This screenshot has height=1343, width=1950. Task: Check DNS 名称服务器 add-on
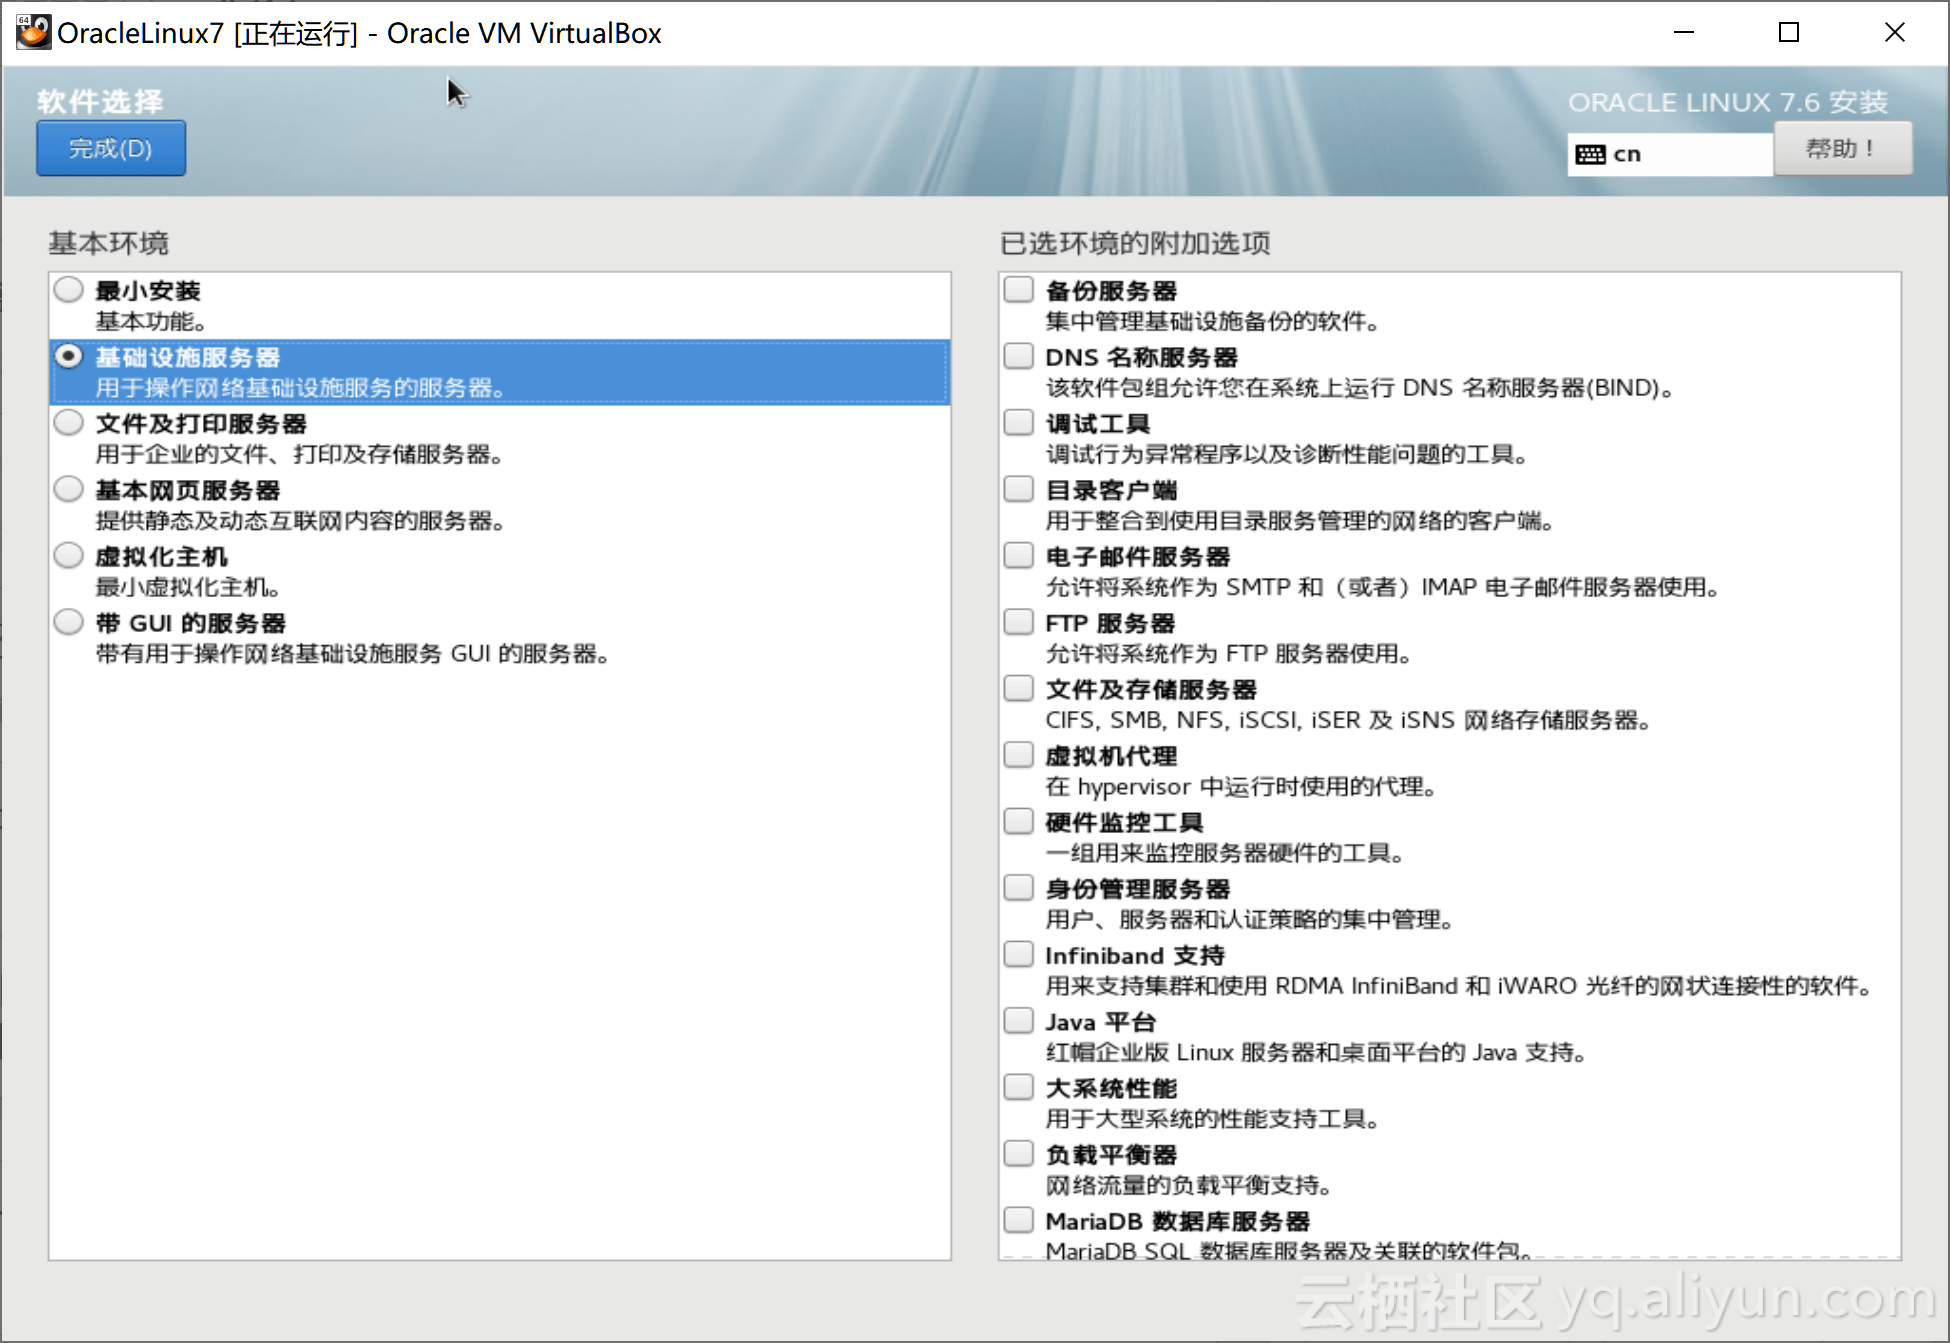click(1018, 356)
